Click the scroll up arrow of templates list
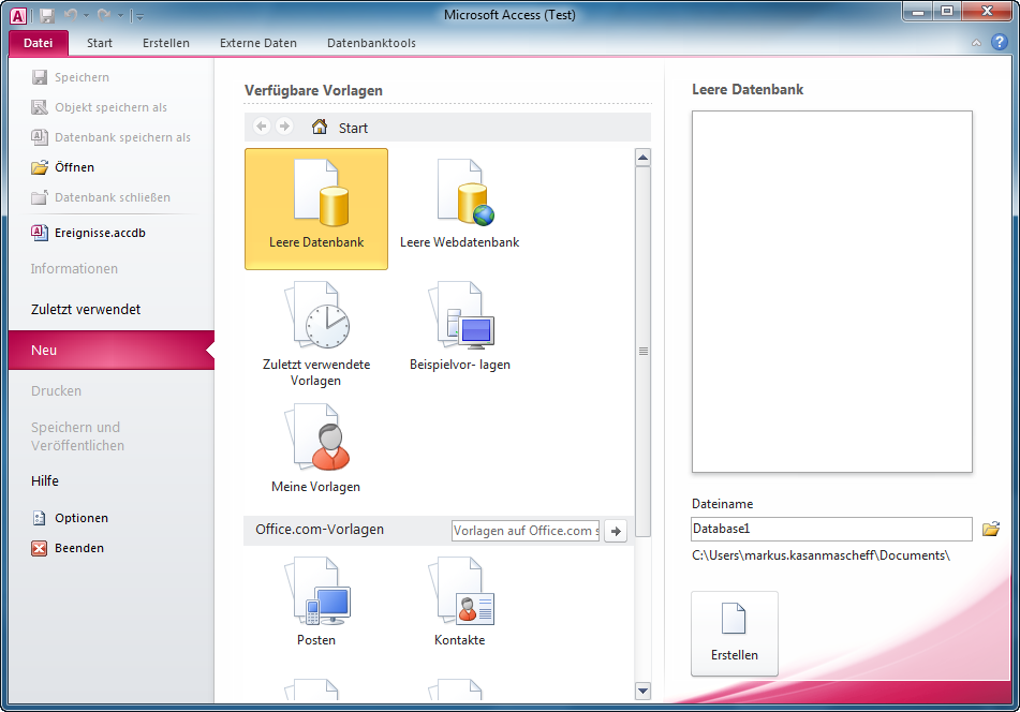This screenshot has height=712, width=1020. click(x=643, y=157)
